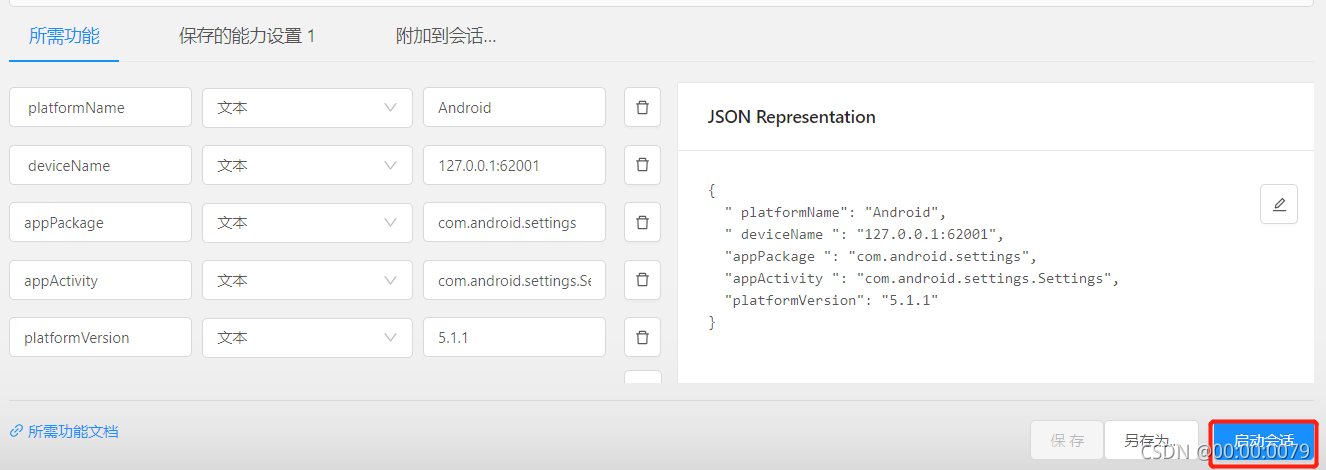The width and height of the screenshot is (1326, 470).
Task: Click the "platformName": "Android" JSON line
Action: tap(835, 212)
